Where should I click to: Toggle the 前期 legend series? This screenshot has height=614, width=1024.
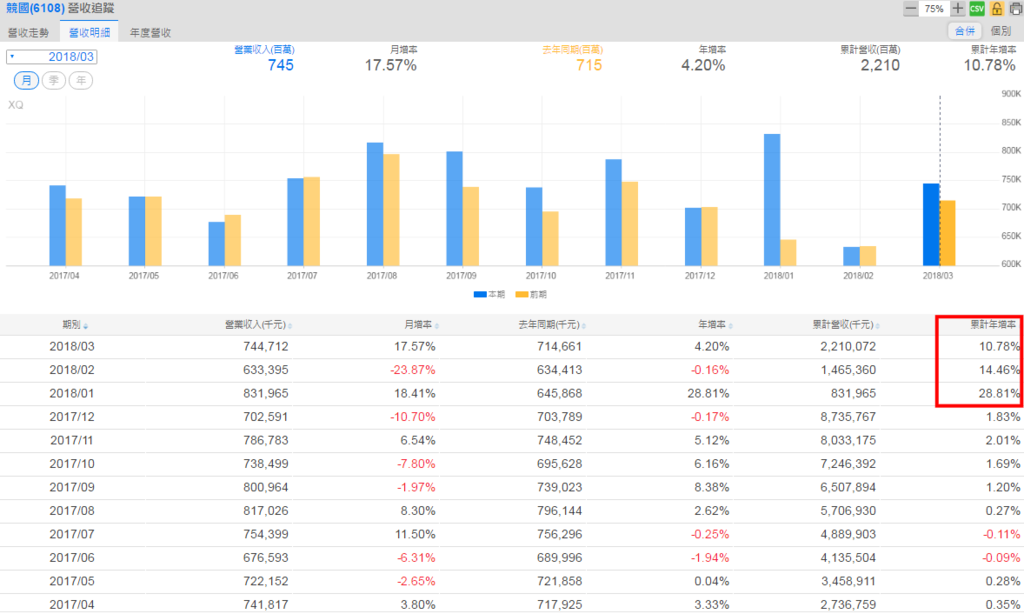[531, 295]
